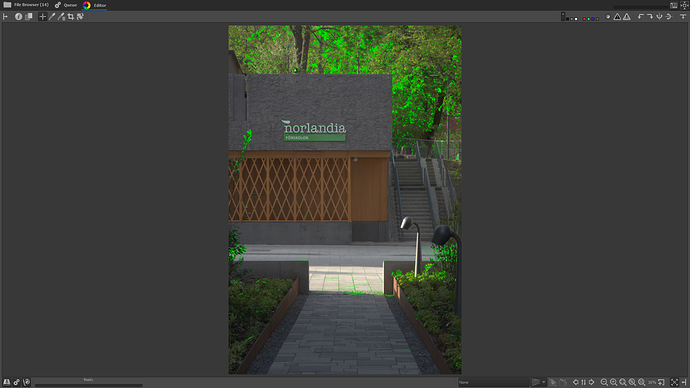Rotate the image right
690x388 pixels.
click(650, 17)
